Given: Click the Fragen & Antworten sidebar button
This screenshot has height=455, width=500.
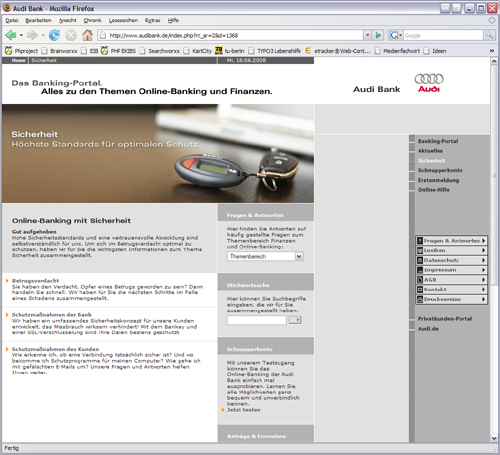Looking at the screenshot, I should coord(452,240).
